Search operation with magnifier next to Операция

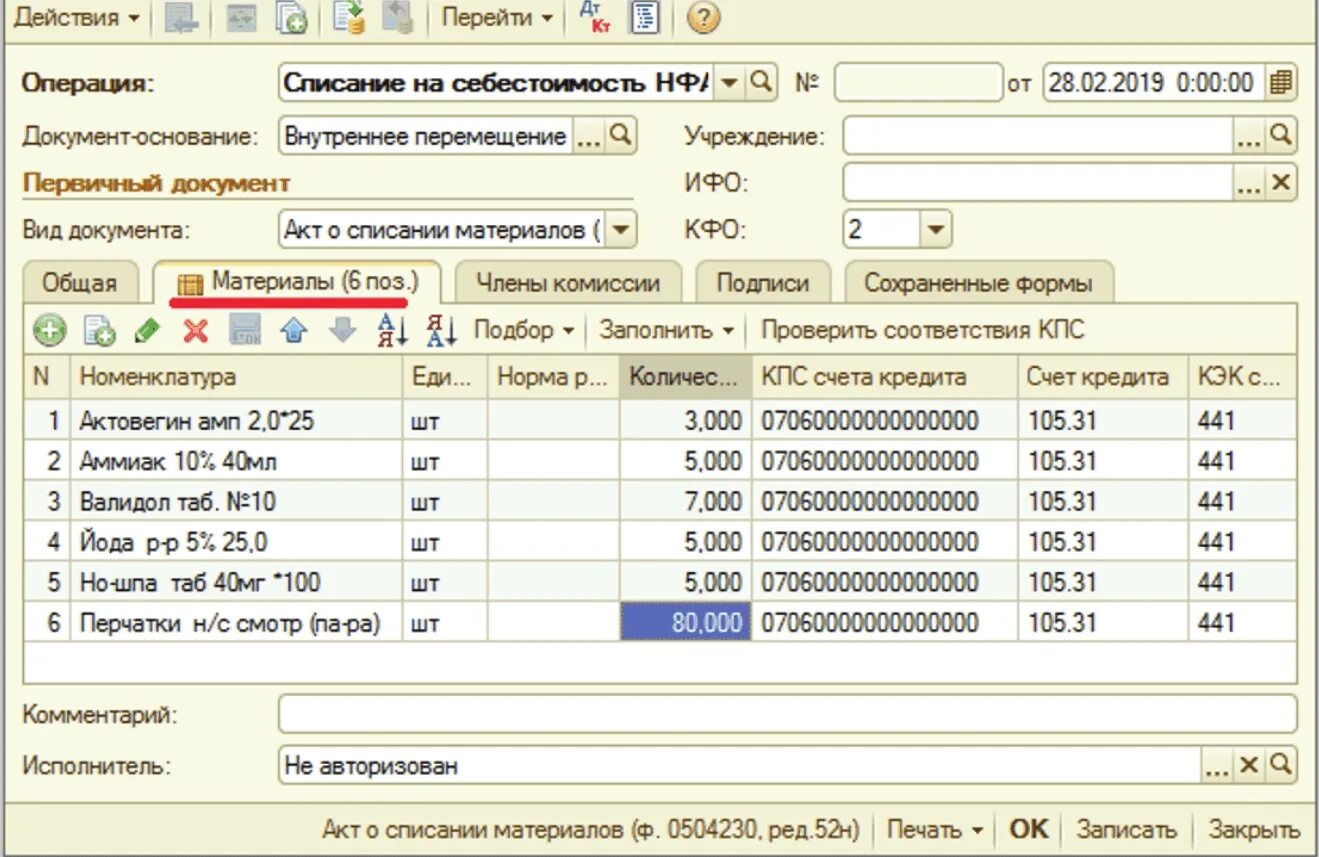click(x=761, y=83)
